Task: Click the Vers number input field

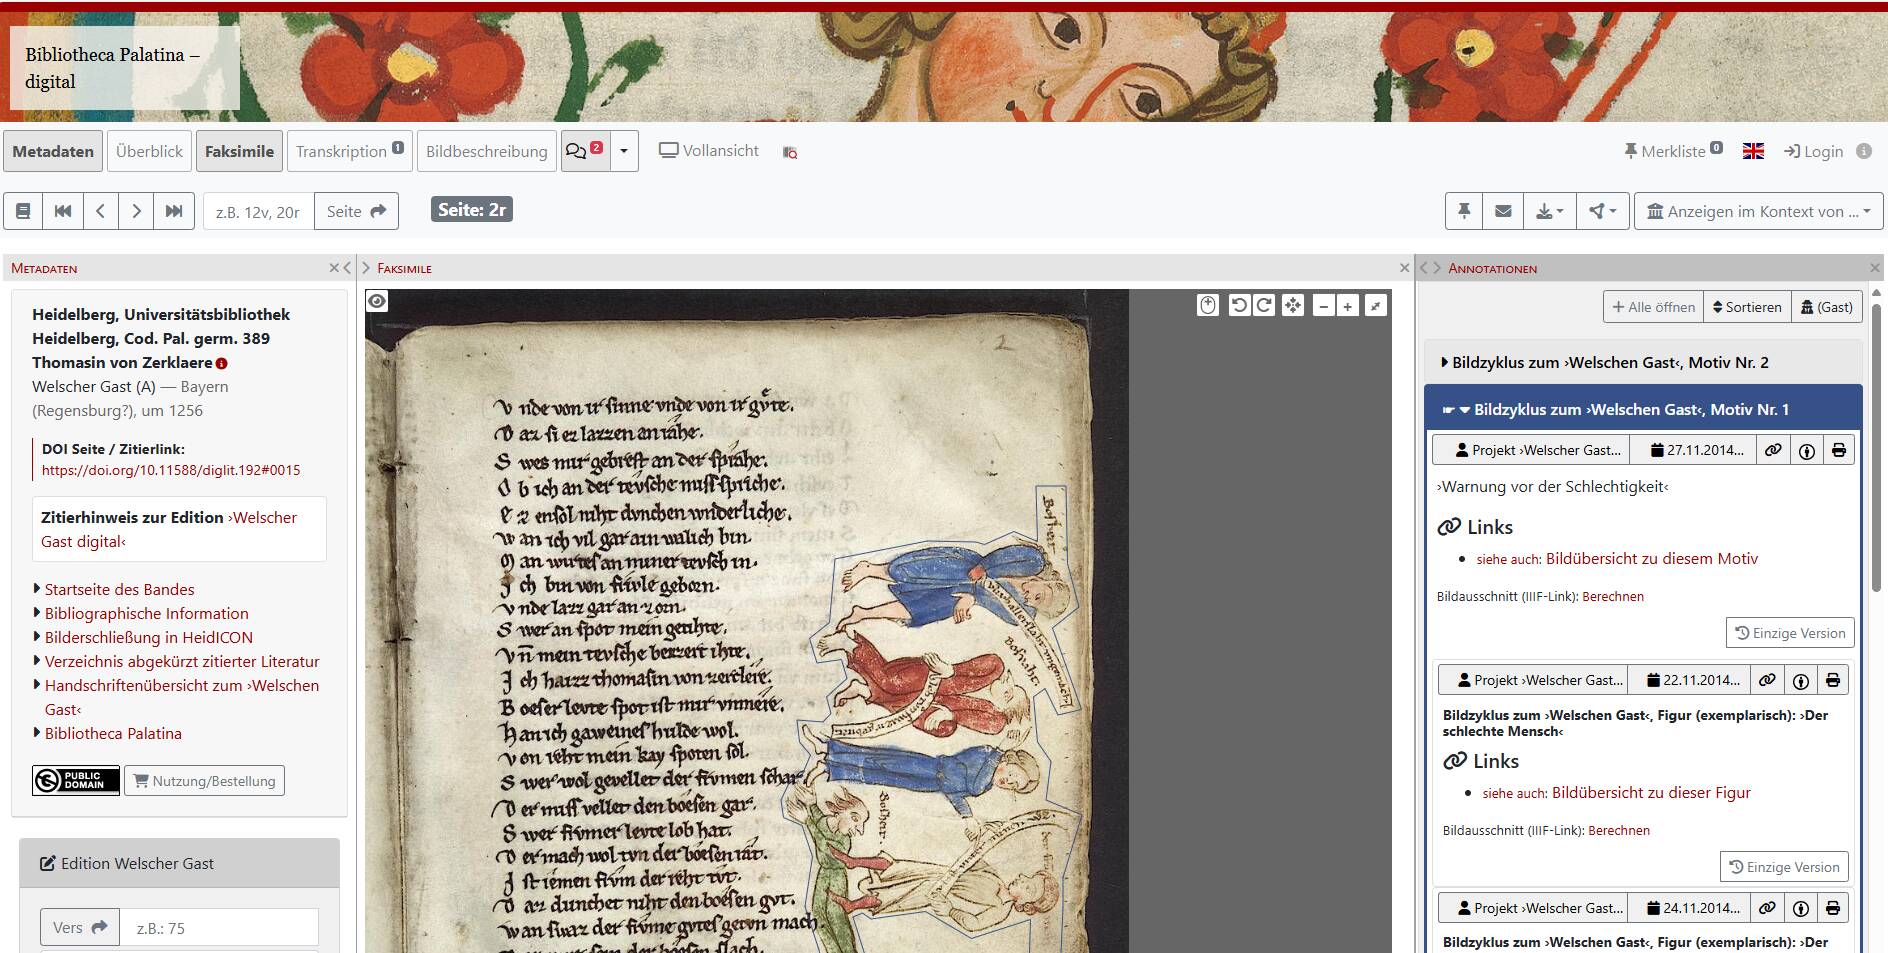Action: [219, 928]
